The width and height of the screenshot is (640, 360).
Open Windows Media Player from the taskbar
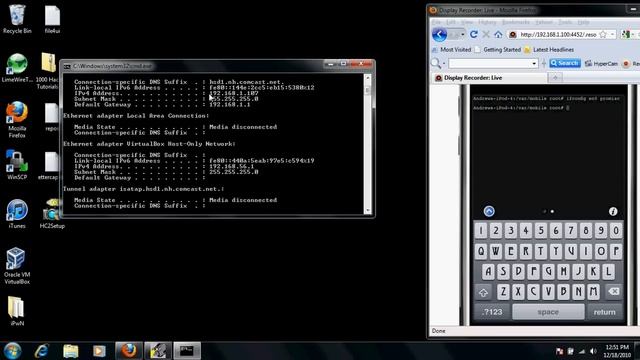tap(99, 351)
